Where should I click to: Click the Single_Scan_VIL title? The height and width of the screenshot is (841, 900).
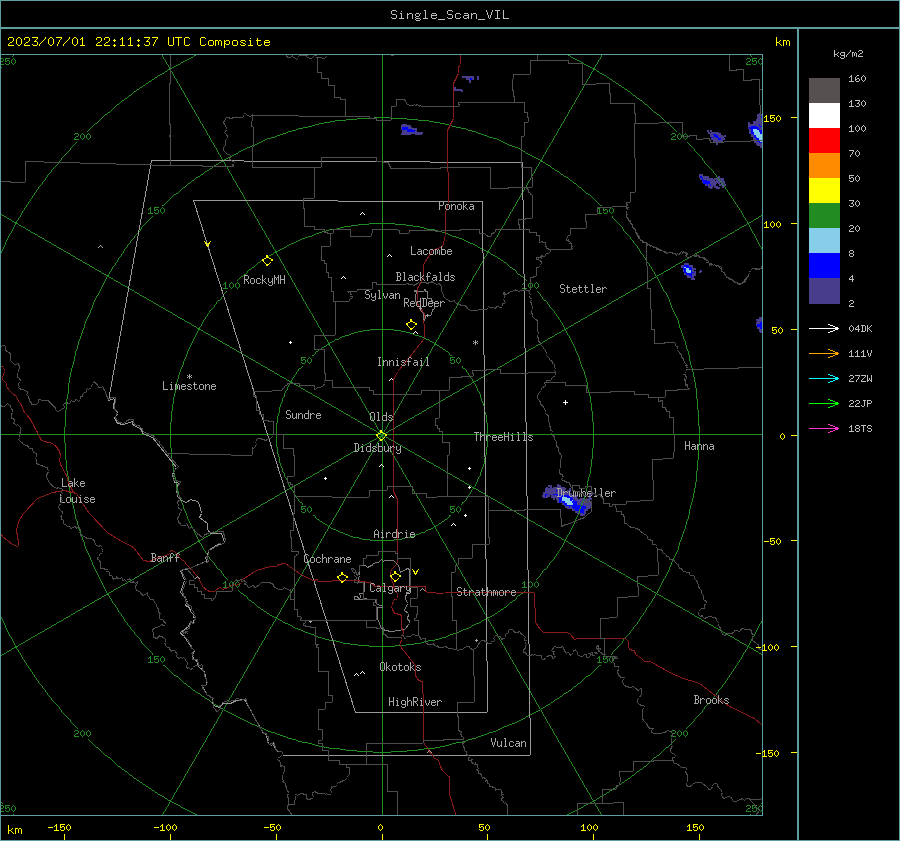coord(449,15)
